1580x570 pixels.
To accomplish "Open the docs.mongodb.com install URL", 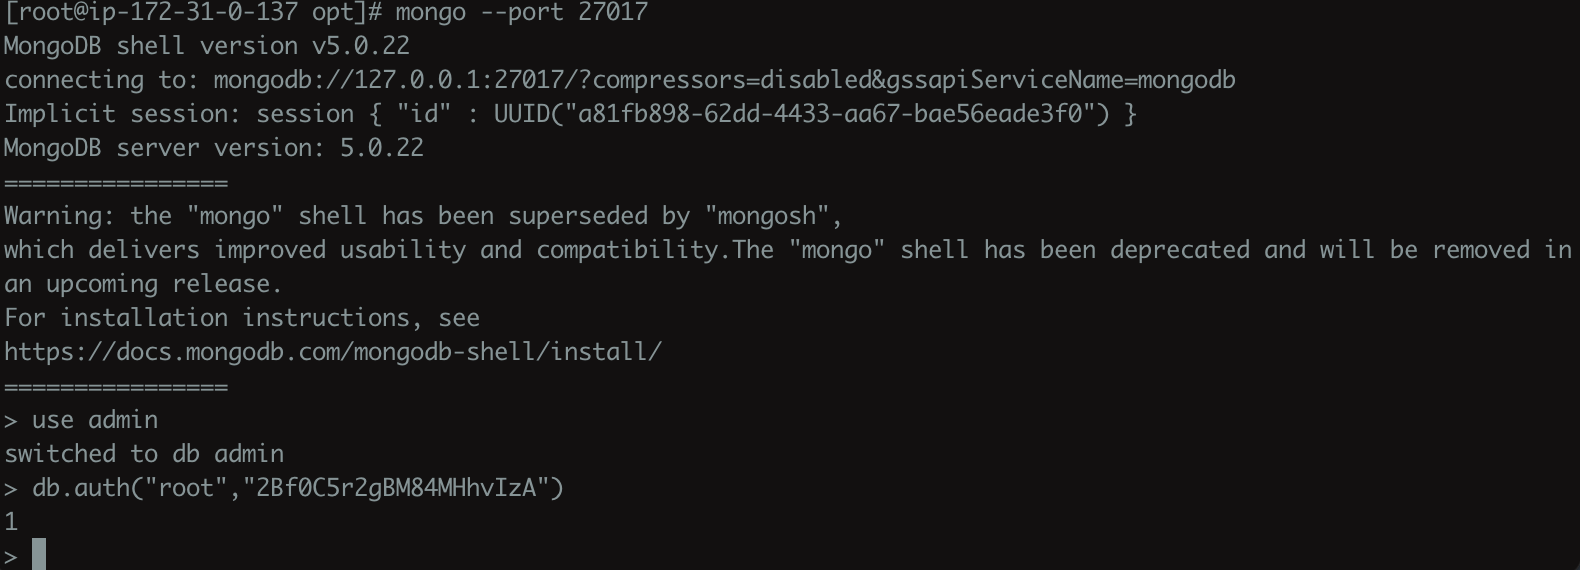I will coord(332,352).
